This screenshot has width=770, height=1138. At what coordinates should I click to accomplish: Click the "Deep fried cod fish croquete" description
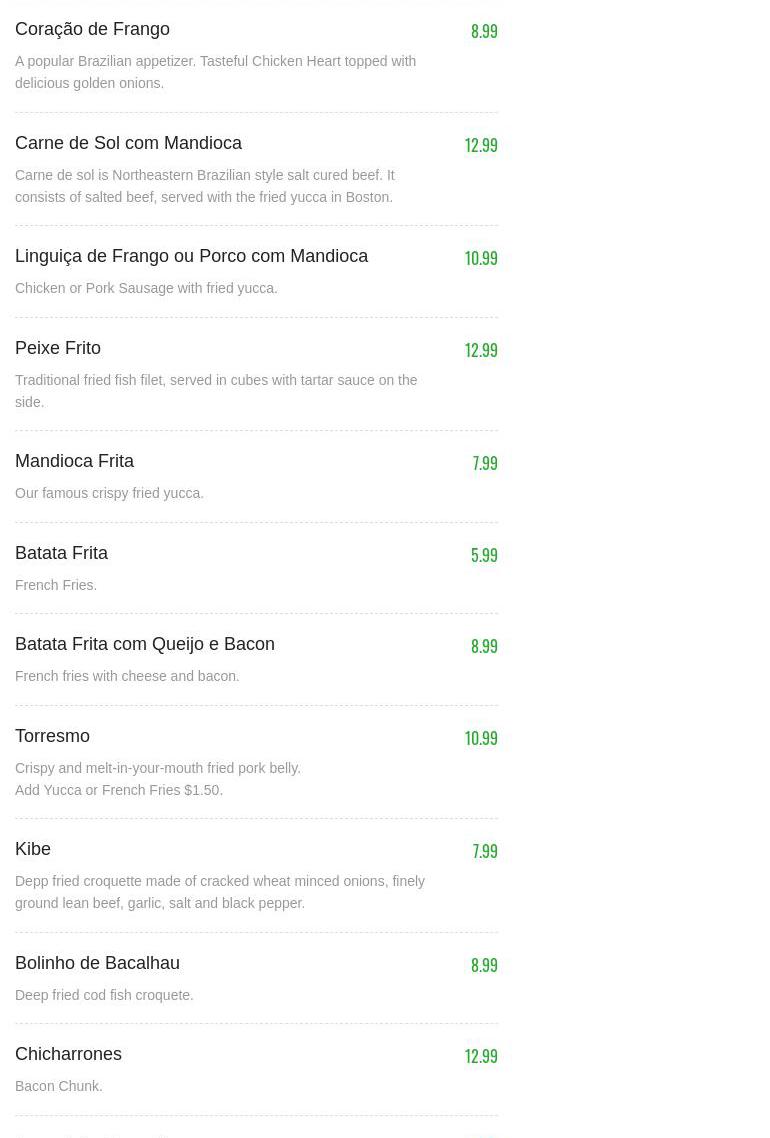pyautogui.click(x=104, y=995)
